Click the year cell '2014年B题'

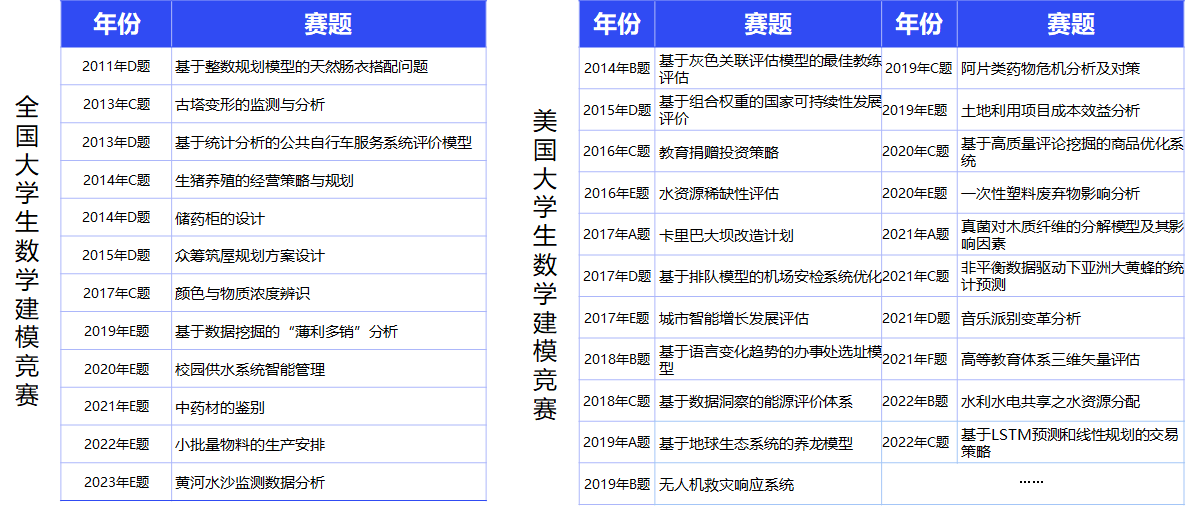point(617,68)
